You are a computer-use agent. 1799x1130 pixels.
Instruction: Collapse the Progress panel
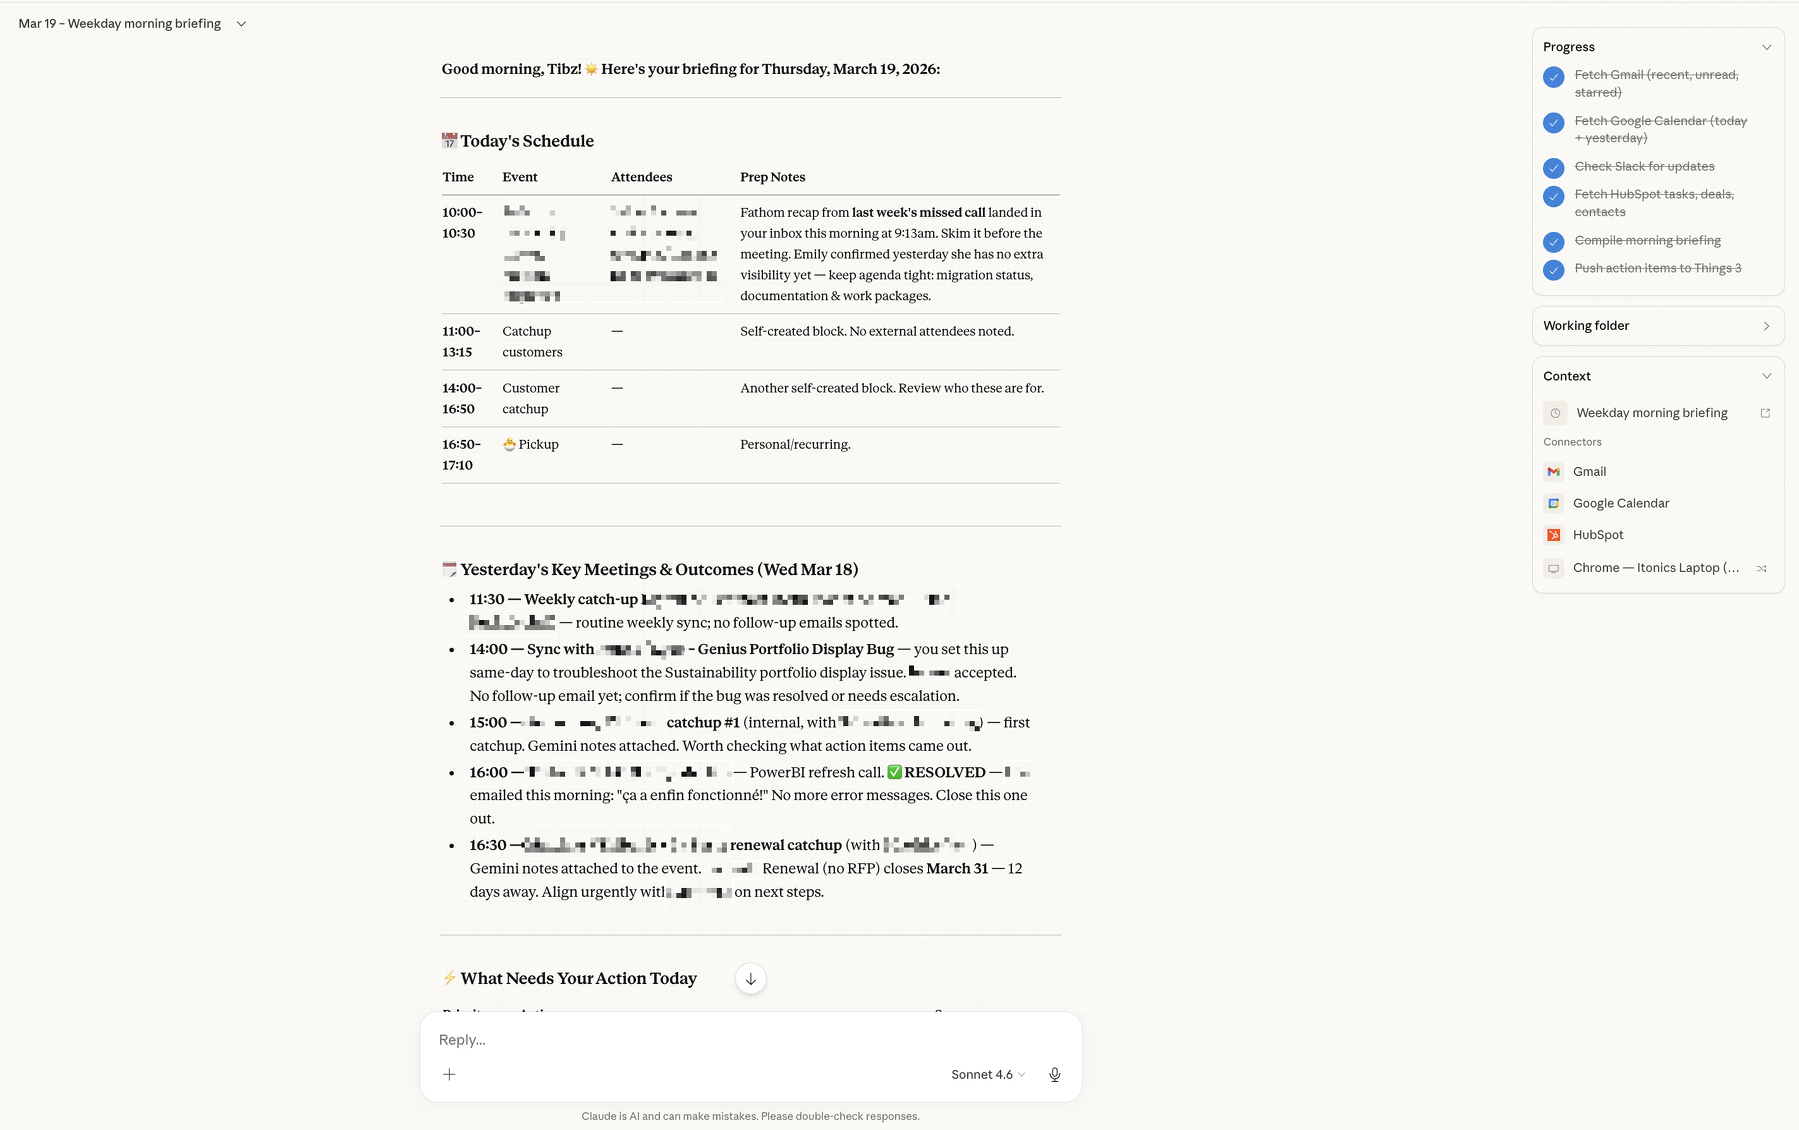[1768, 46]
